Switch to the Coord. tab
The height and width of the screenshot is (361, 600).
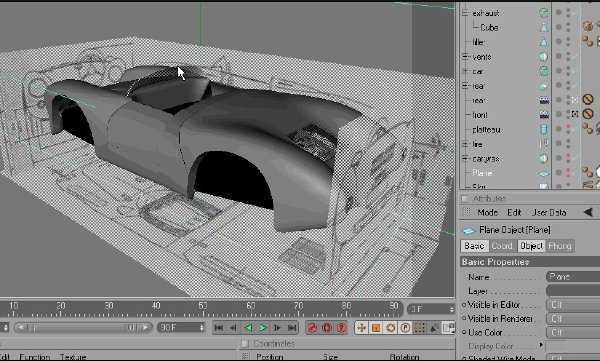pyautogui.click(x=502, y=246)
